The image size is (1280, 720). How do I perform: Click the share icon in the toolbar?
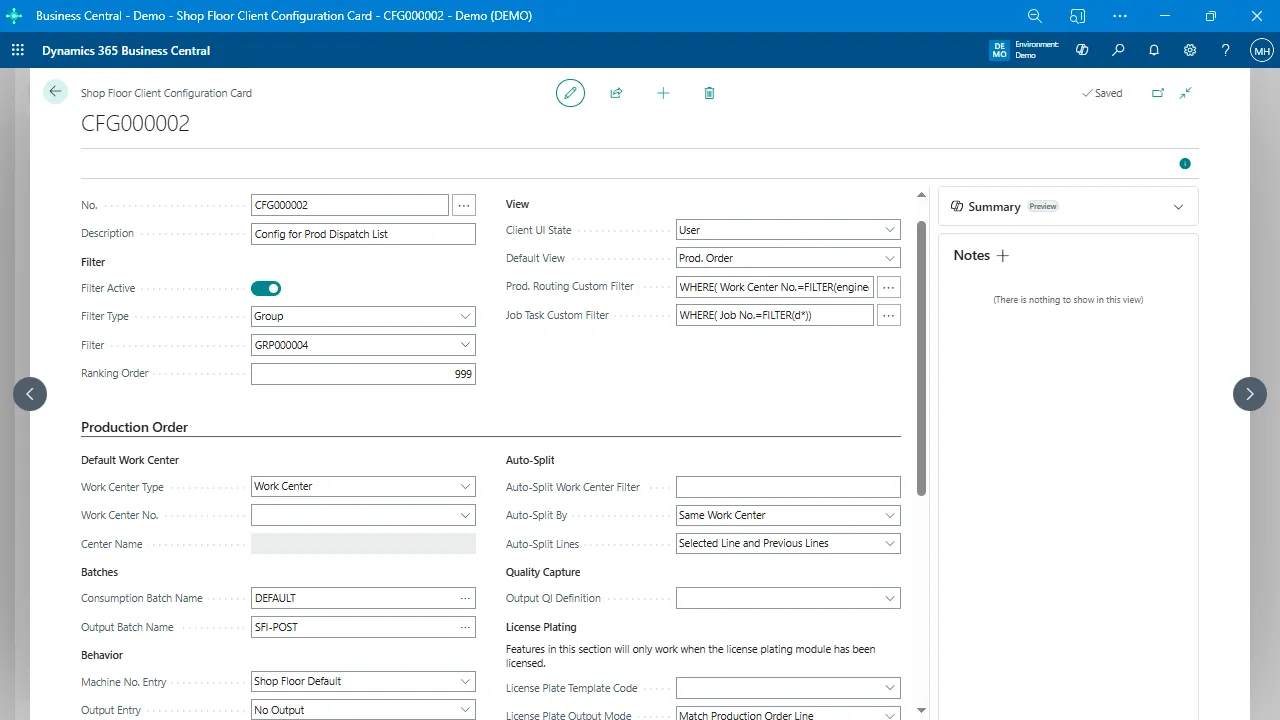point(616,93)
